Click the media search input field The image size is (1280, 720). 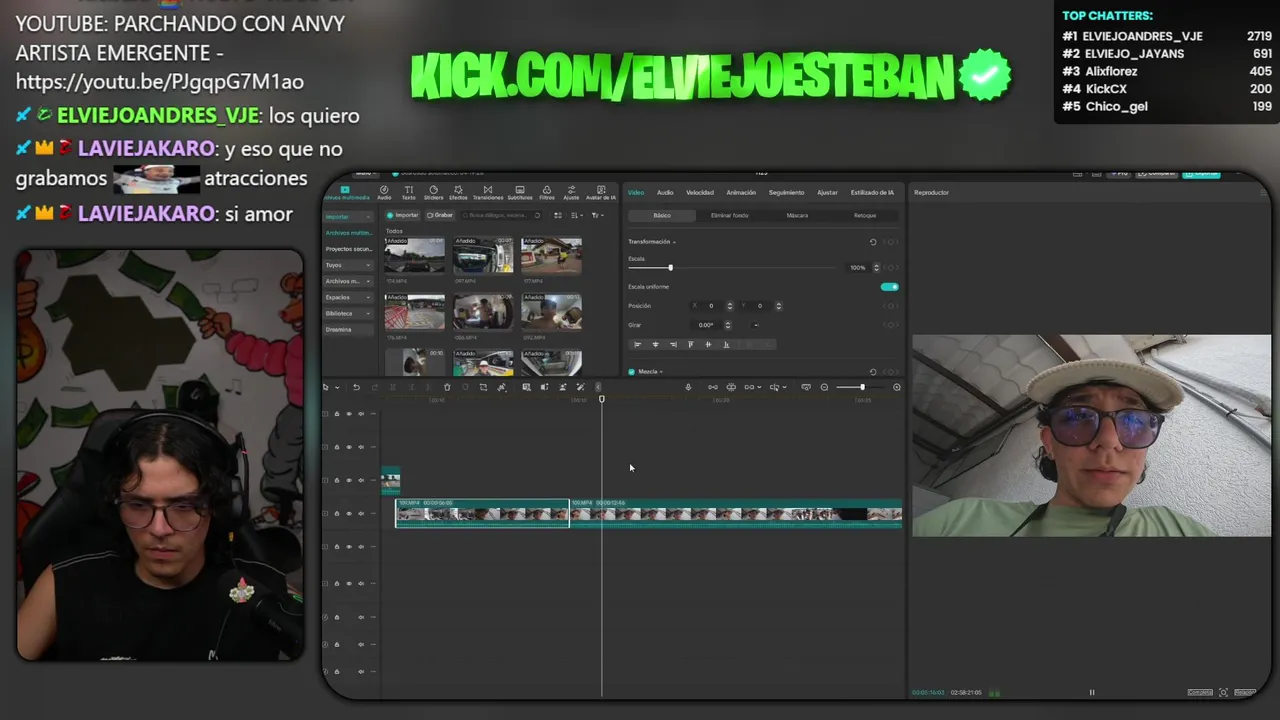point(500,215)
